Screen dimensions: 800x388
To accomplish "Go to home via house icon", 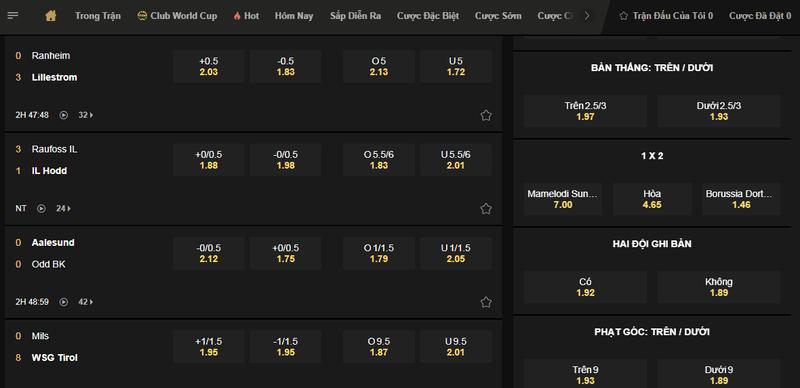I will (51, 16).
